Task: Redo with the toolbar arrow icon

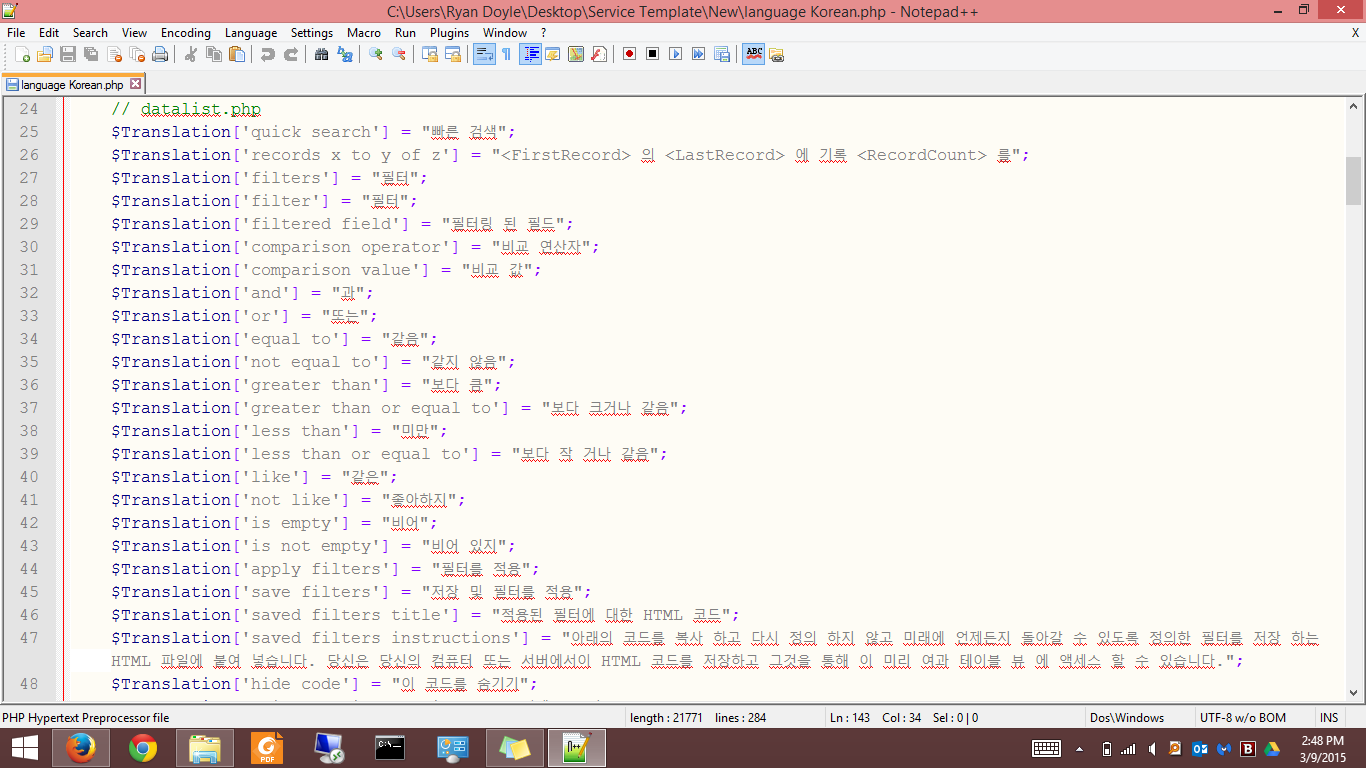Action: click(290, 54)
